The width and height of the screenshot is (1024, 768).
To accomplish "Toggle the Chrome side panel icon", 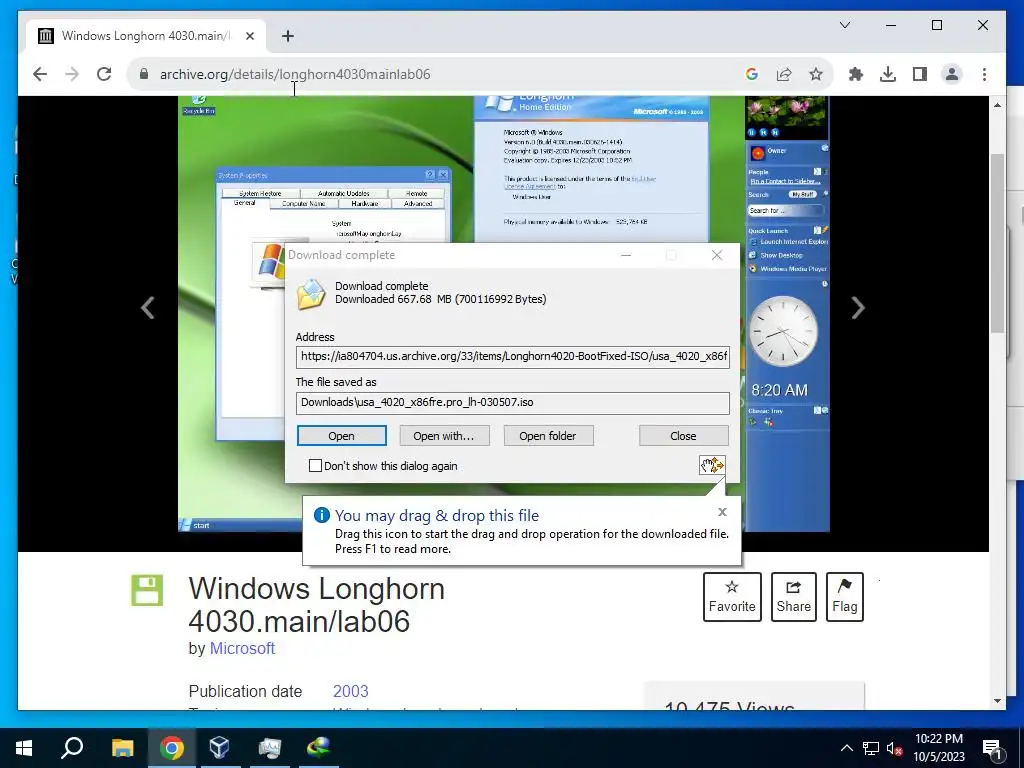I will click(x=920, y=74).
